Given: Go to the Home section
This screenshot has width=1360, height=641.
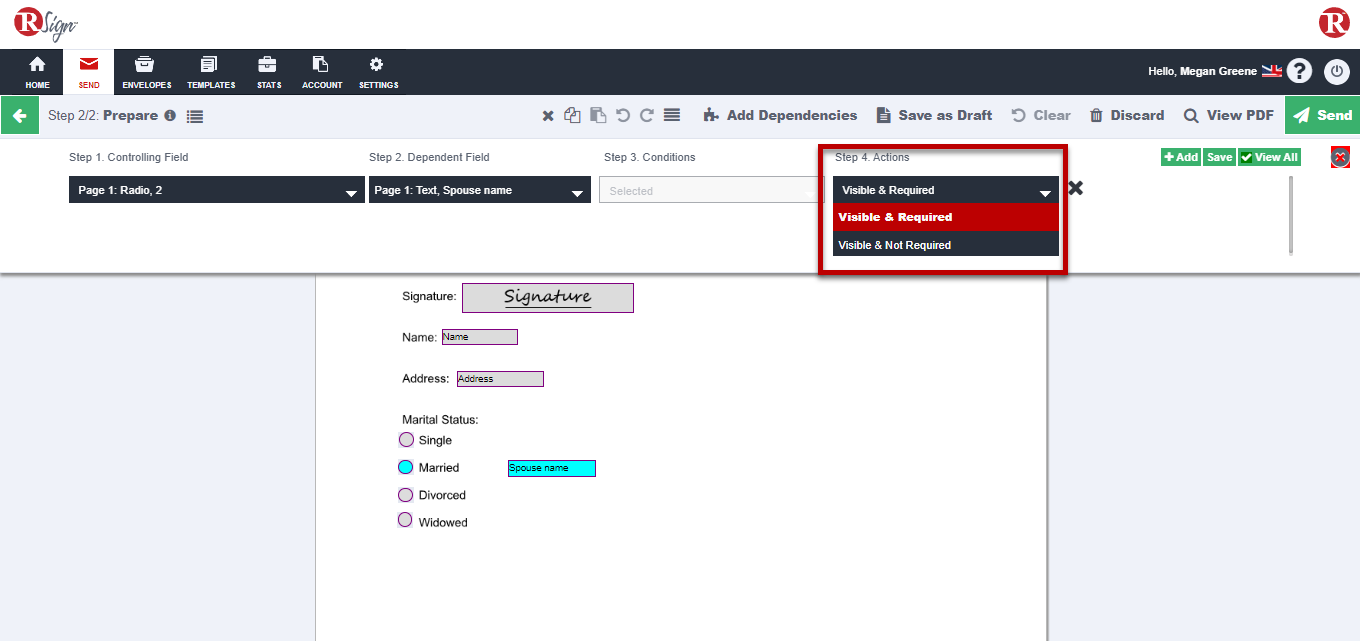Looking at the screenshot, I should point(37,72).
